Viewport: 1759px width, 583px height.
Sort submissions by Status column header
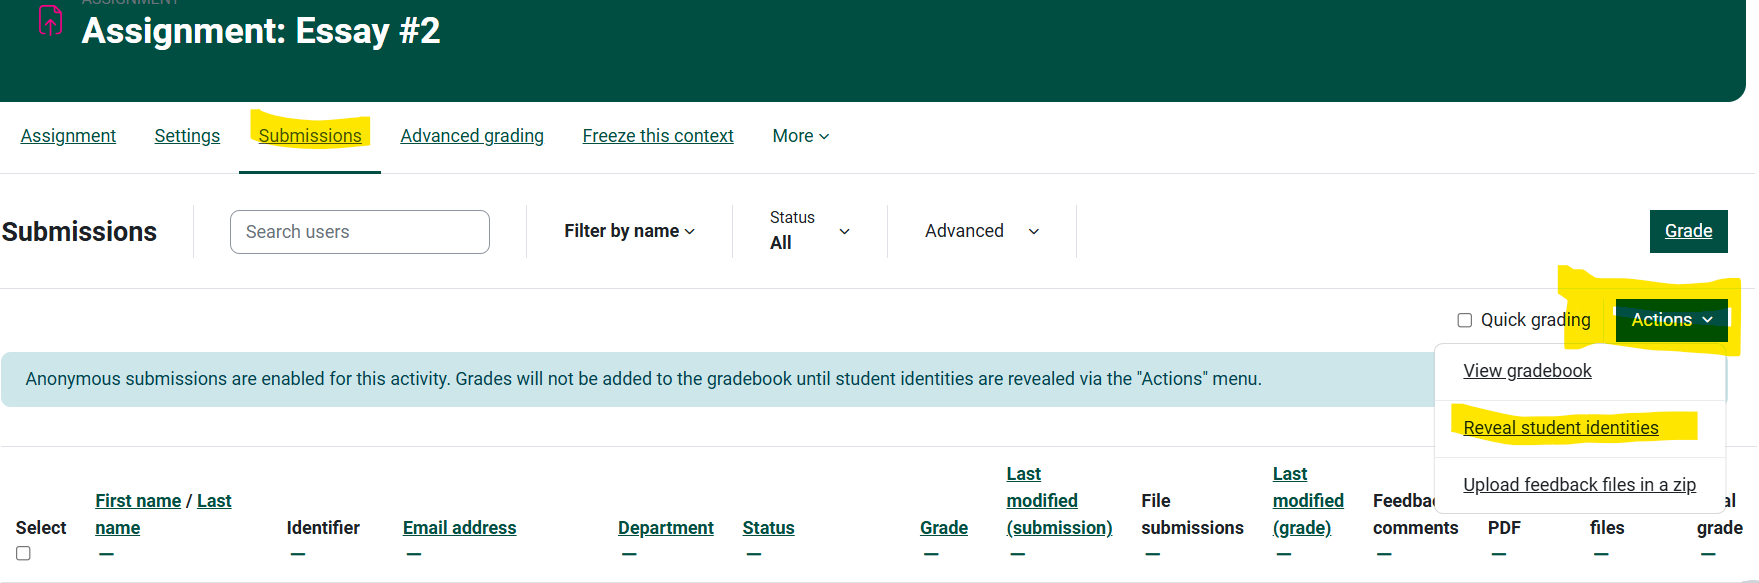[x=768, y=528]
